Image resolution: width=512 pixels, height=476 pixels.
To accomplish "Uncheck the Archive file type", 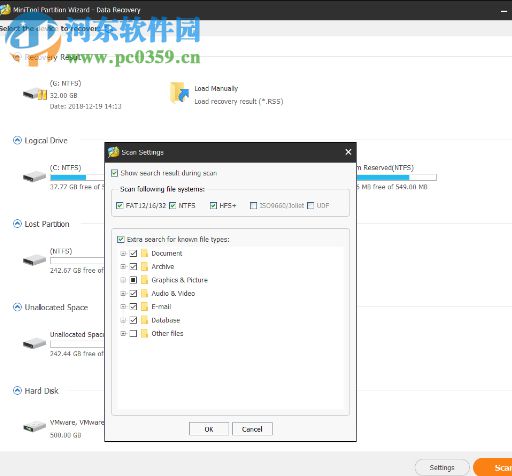I will point(133,266).
